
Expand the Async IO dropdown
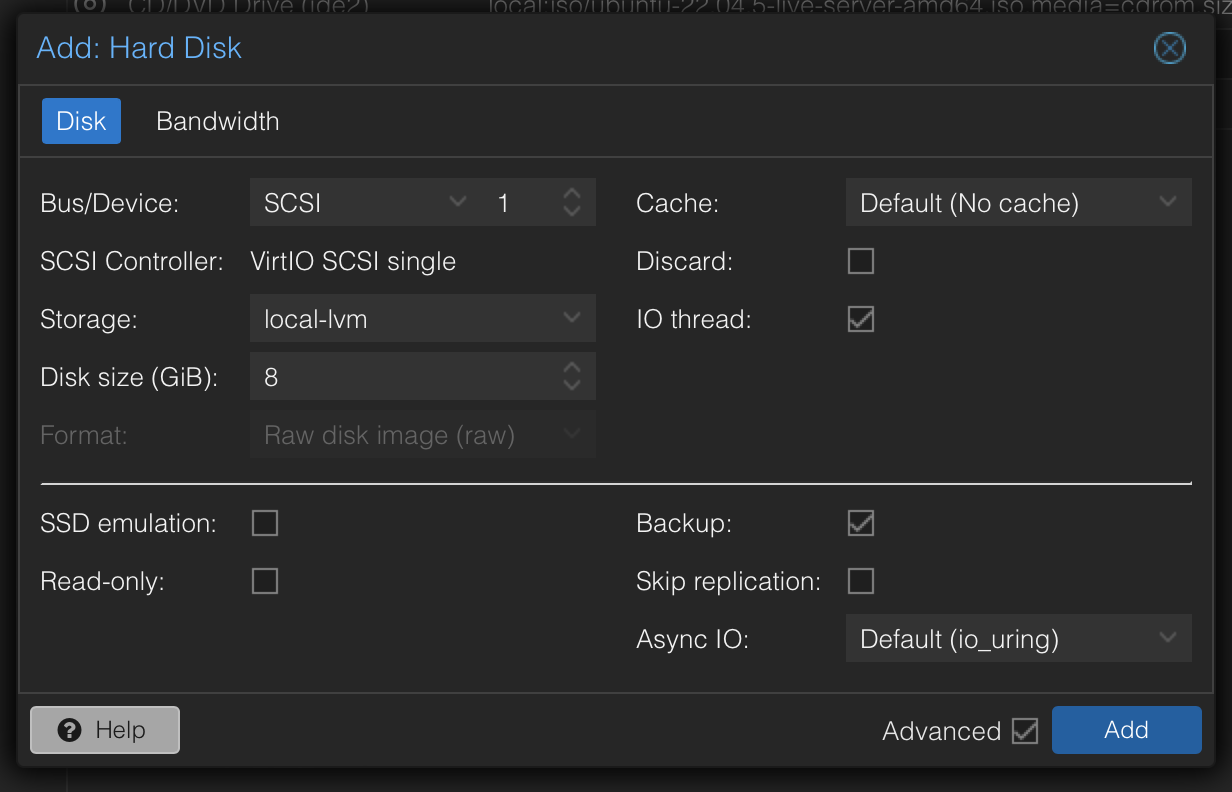[1167, 639]
